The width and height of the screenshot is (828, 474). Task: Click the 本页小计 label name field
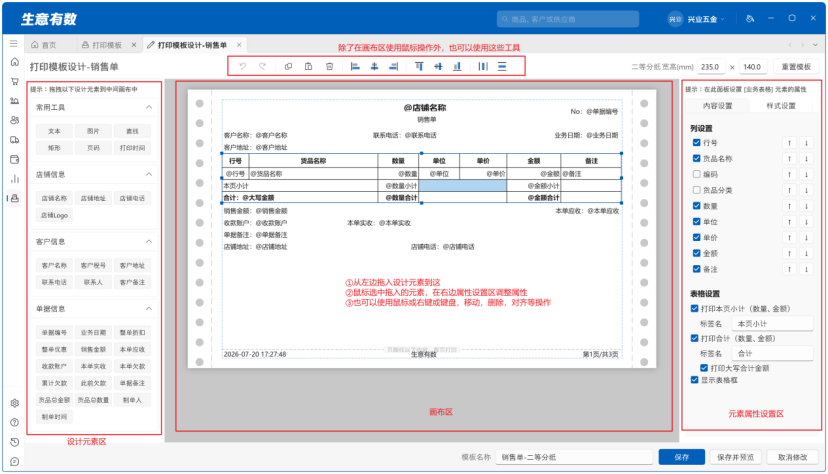[772, 324]
